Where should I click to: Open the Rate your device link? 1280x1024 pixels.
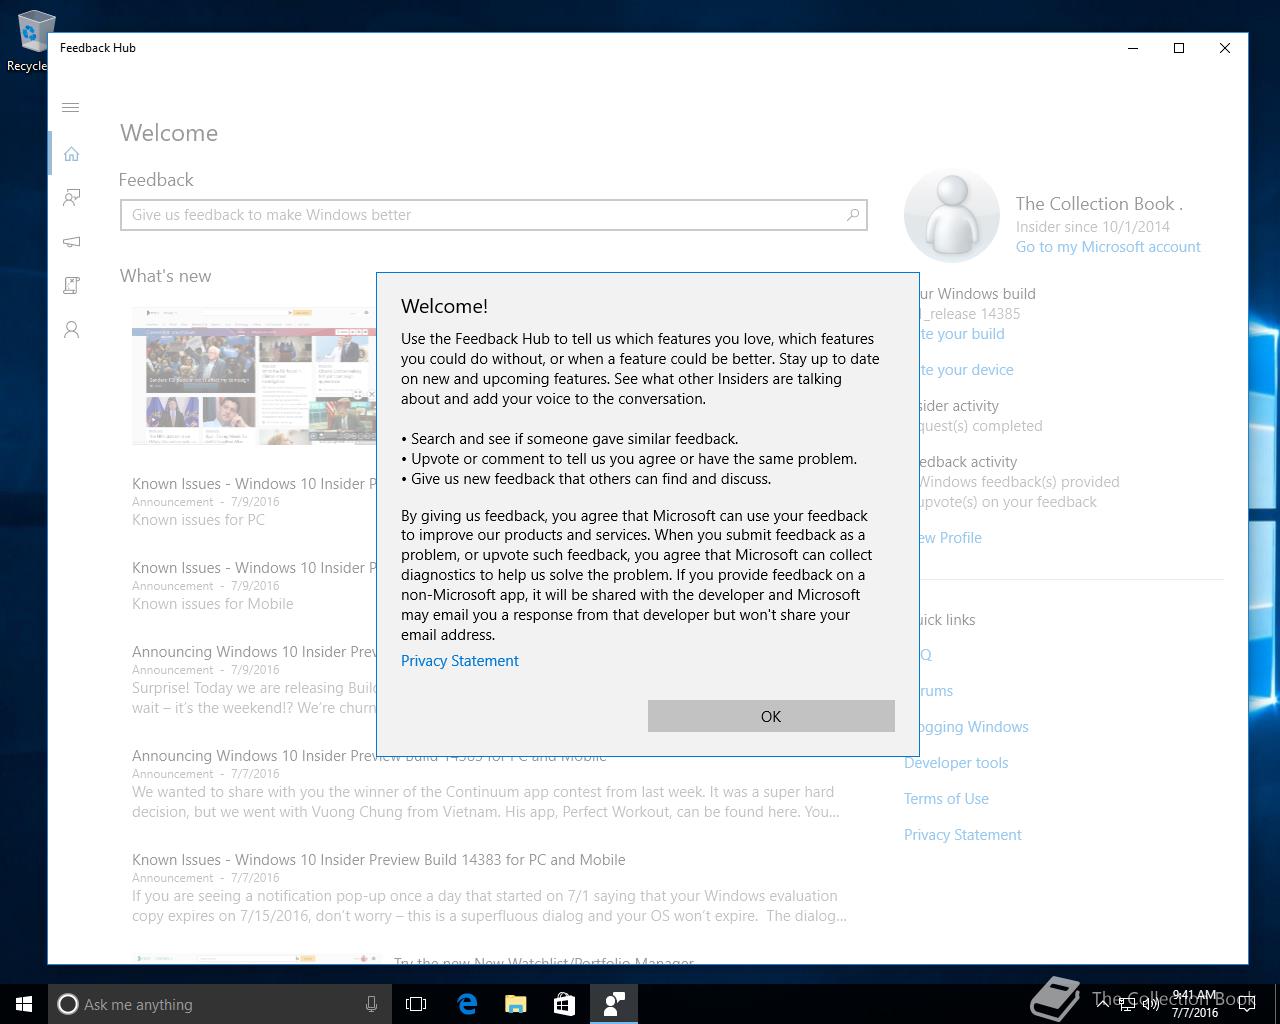click(x=966, y=370)
